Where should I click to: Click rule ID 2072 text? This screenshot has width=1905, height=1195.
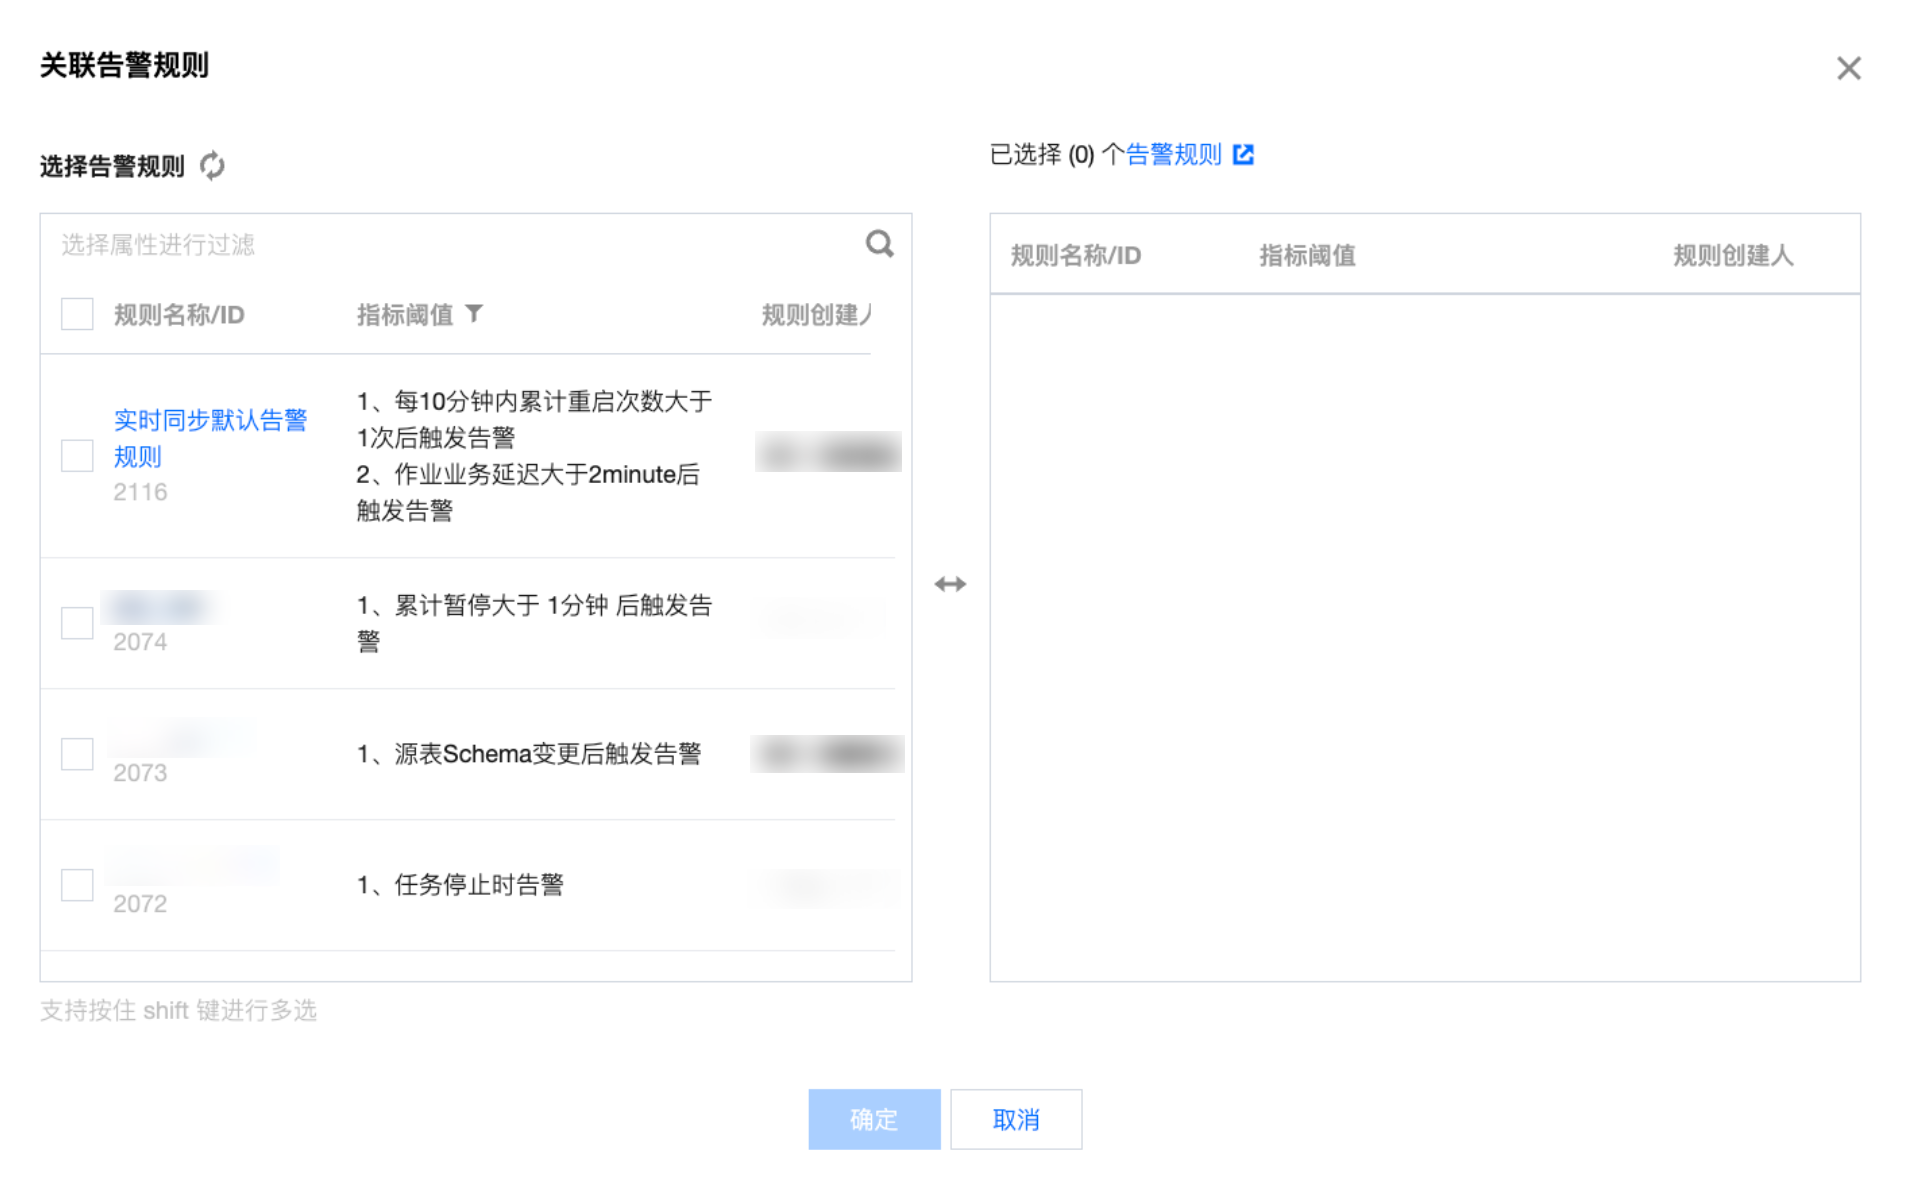click(140, 904)
